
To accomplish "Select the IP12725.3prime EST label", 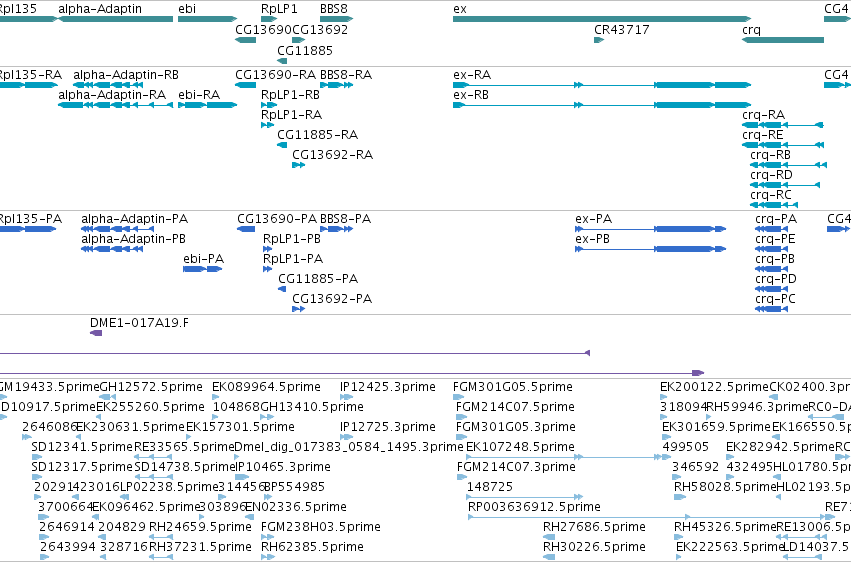I will 388,427.
